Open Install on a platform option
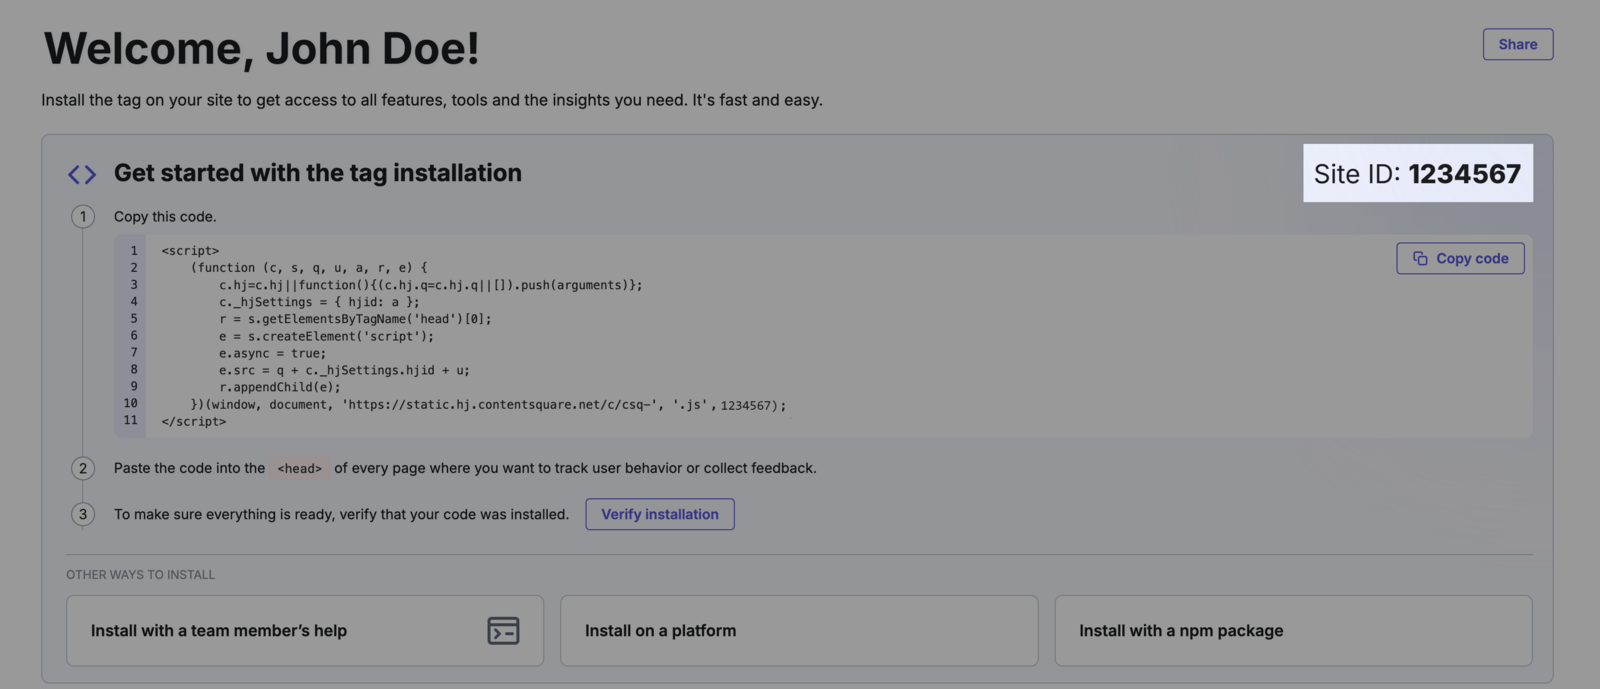1600x689 pixels. 799,631
